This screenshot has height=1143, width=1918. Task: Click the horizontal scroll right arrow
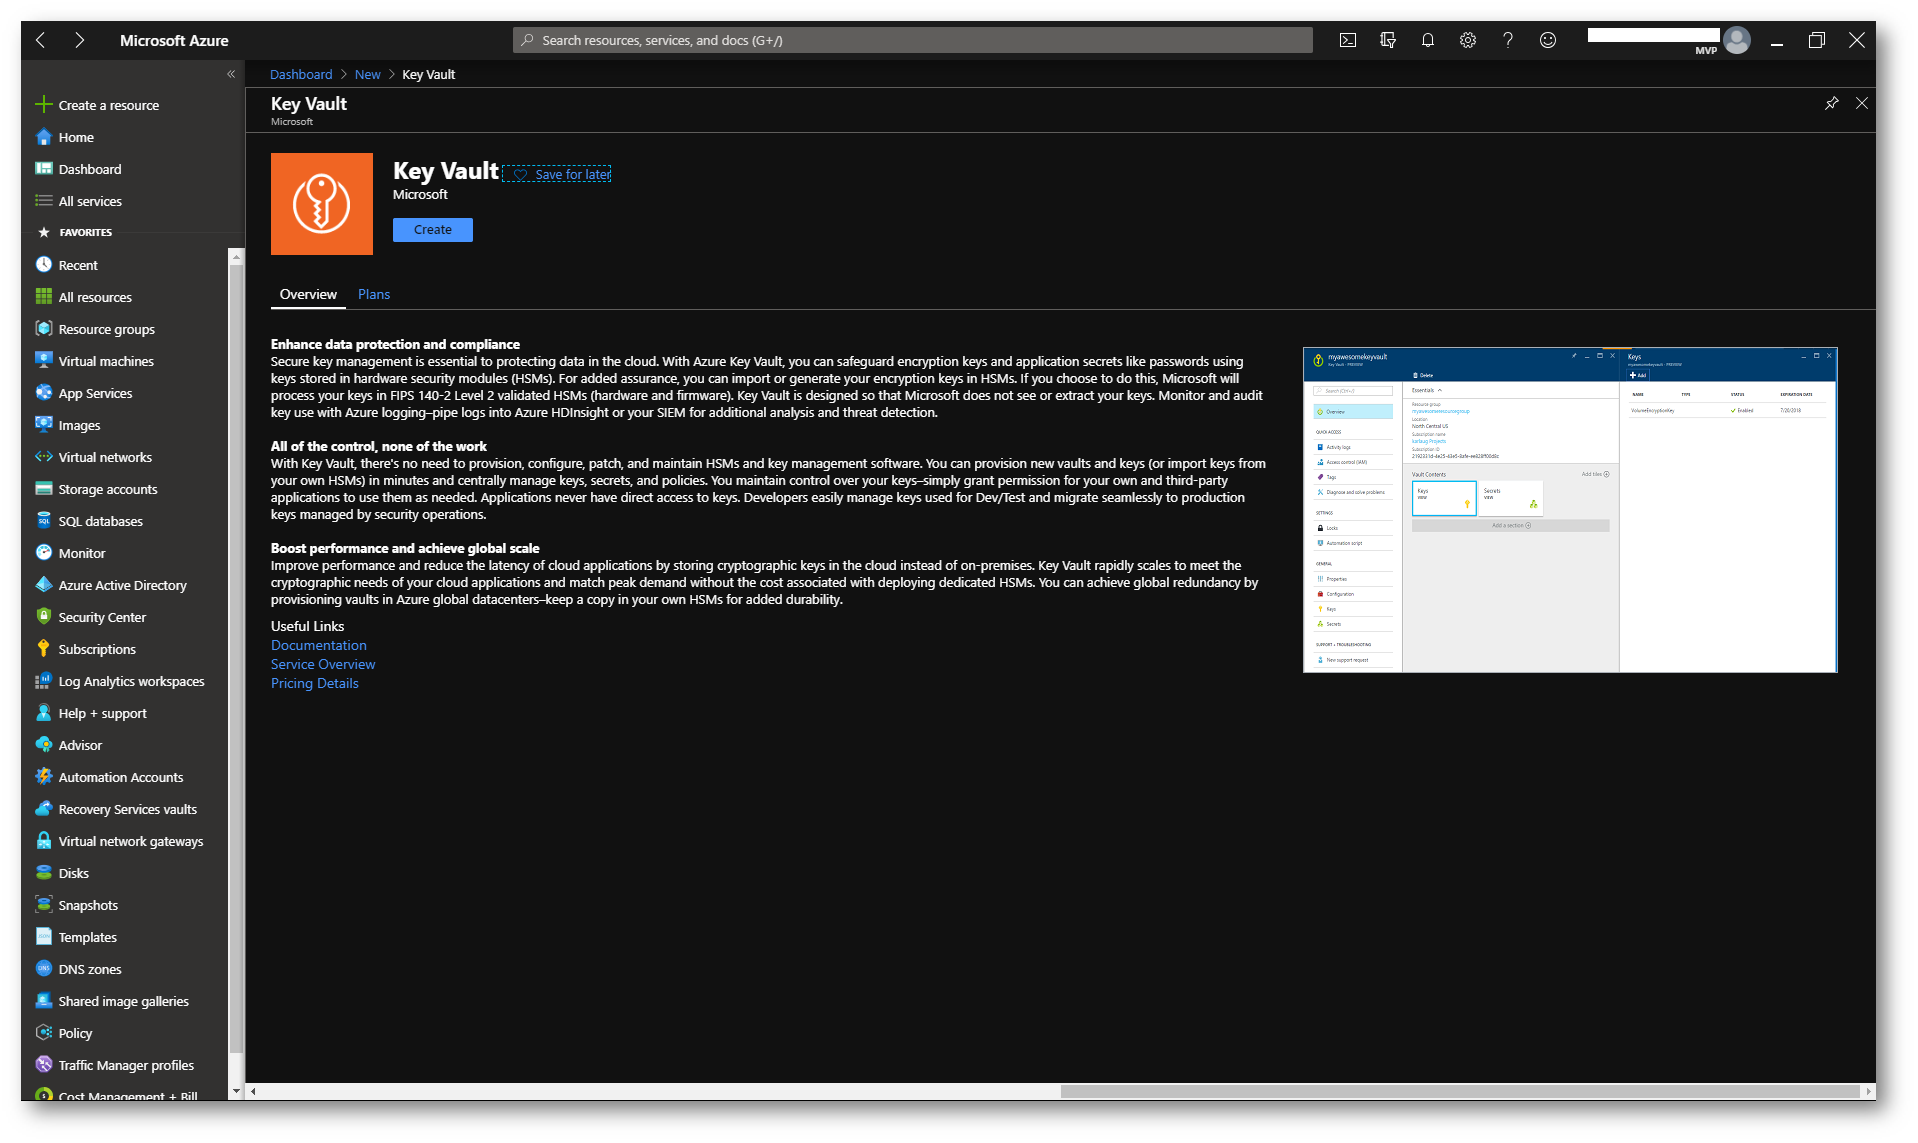click(x=1867, y=1091)
